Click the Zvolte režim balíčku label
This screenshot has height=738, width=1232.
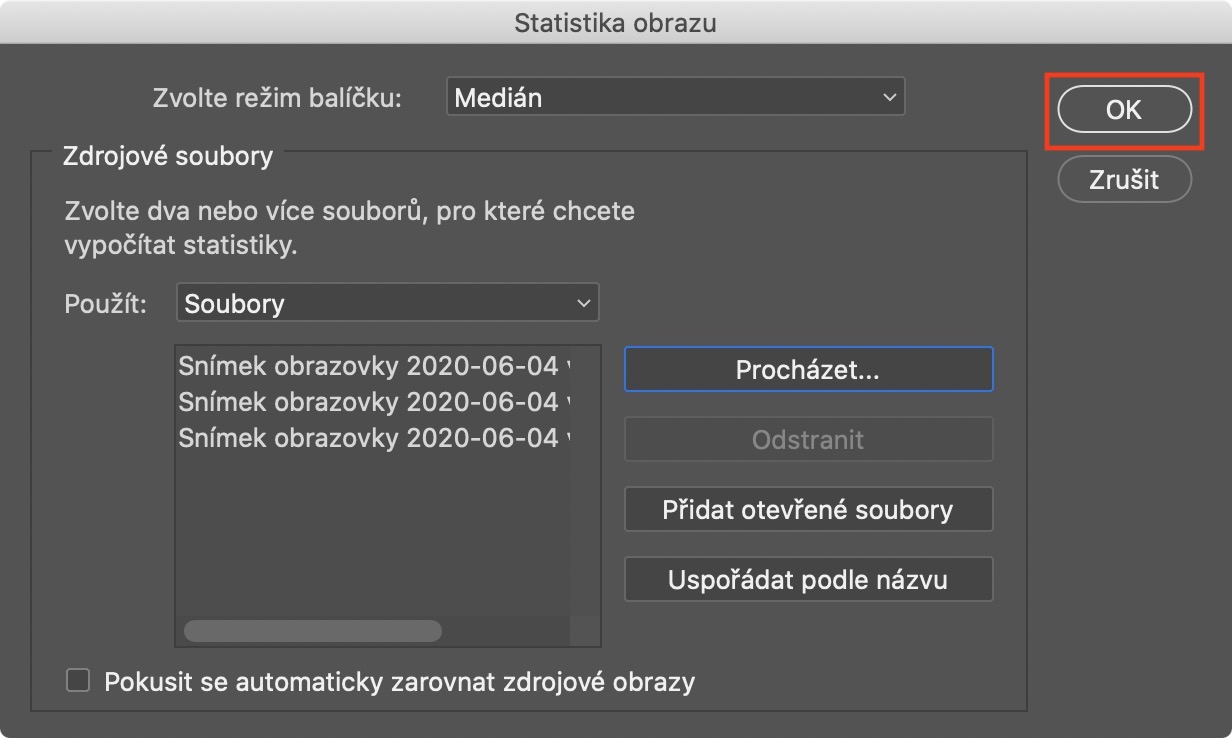tap(277, 99)
